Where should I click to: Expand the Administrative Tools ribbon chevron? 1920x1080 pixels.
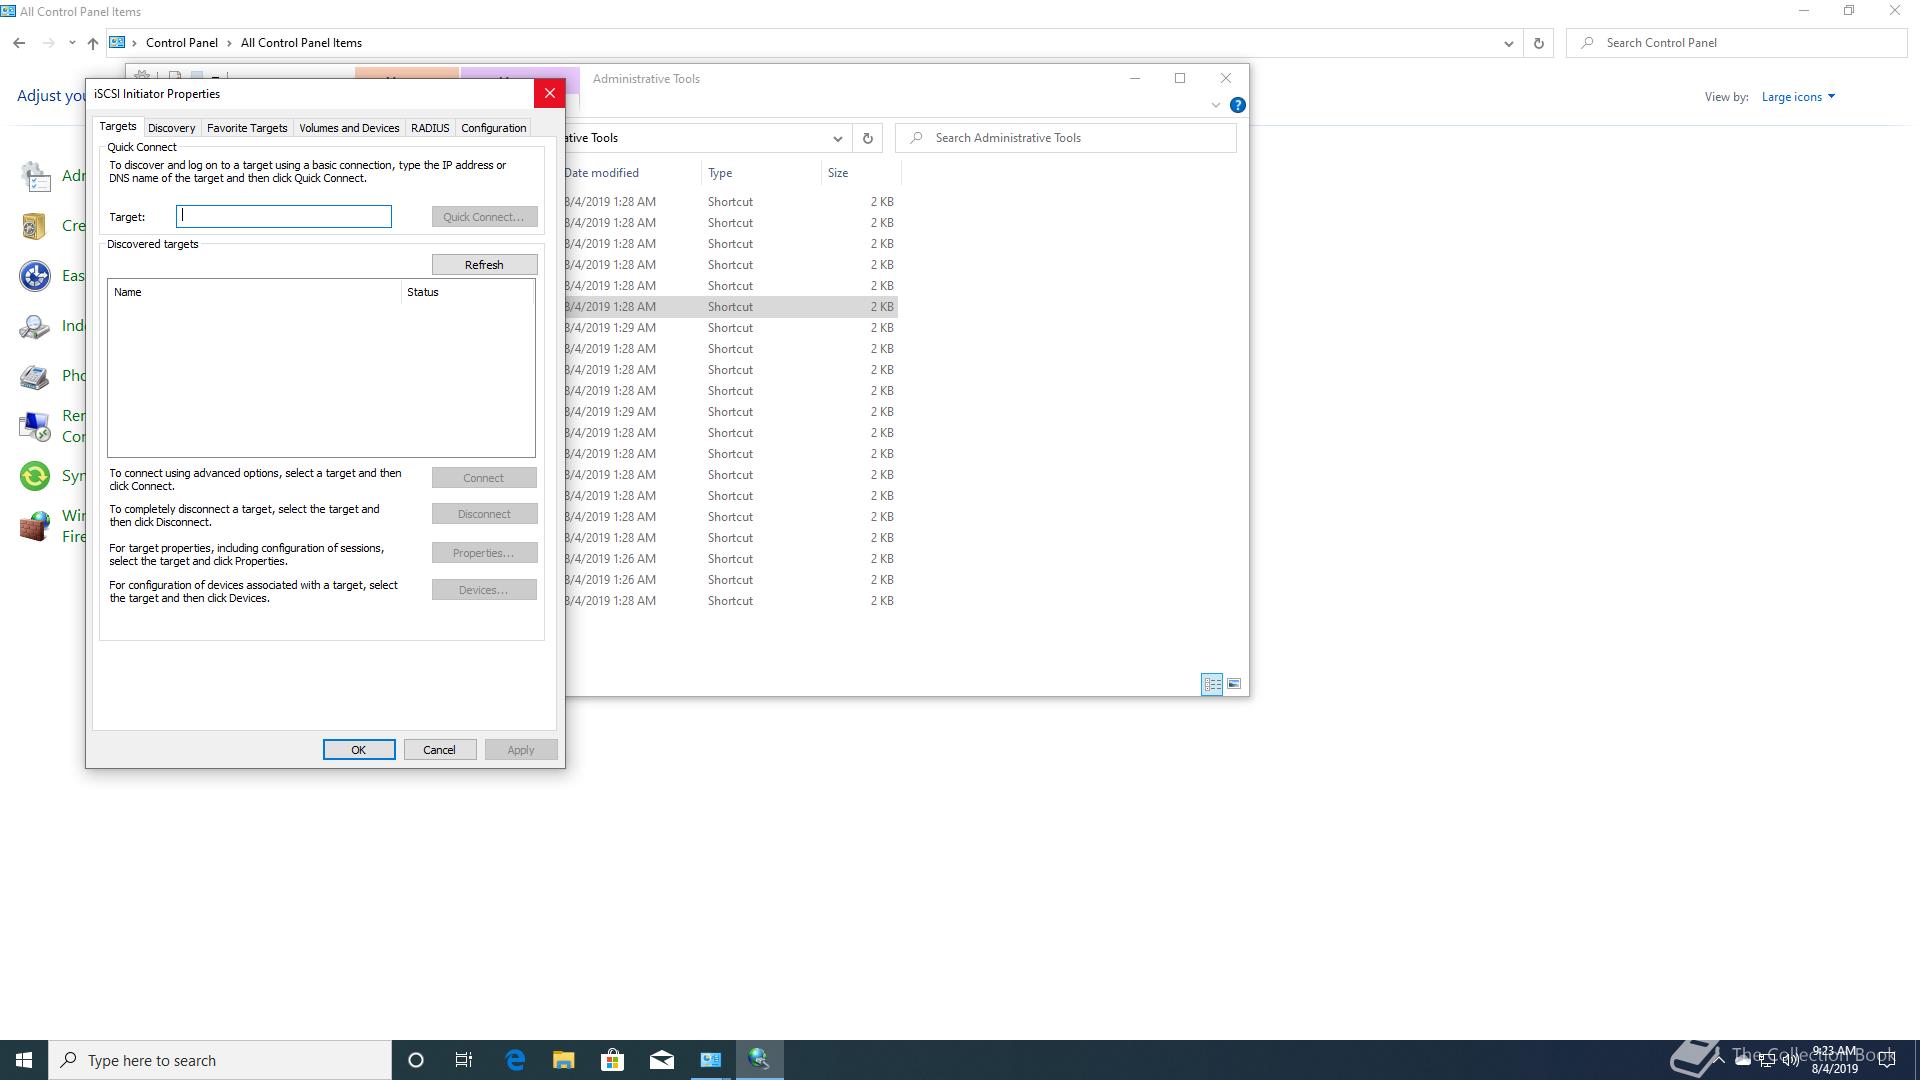tap(1215, 105)
